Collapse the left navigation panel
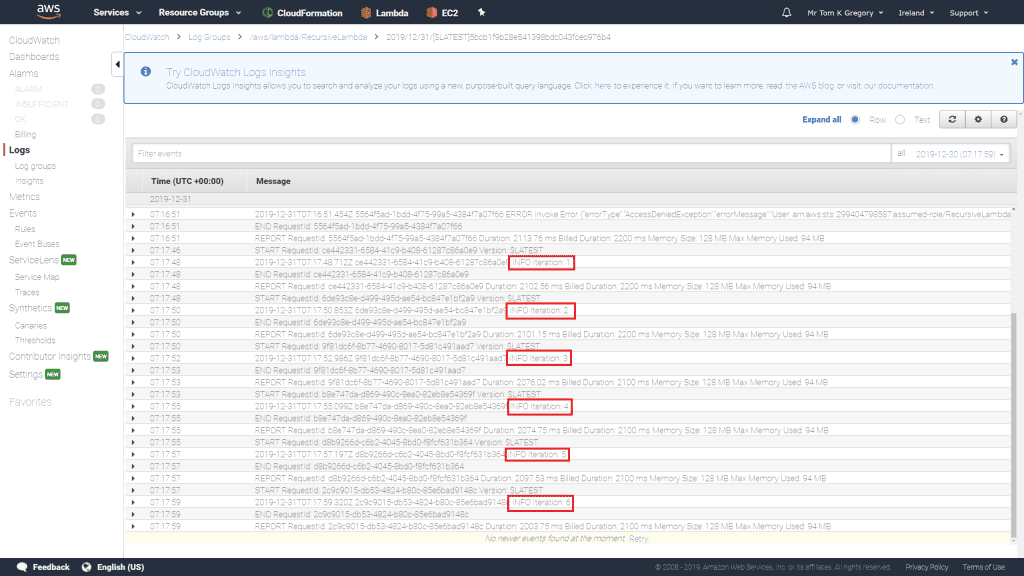Image resolution: width=1024 pixels, height=576 pixels. (x=117, y=65)
